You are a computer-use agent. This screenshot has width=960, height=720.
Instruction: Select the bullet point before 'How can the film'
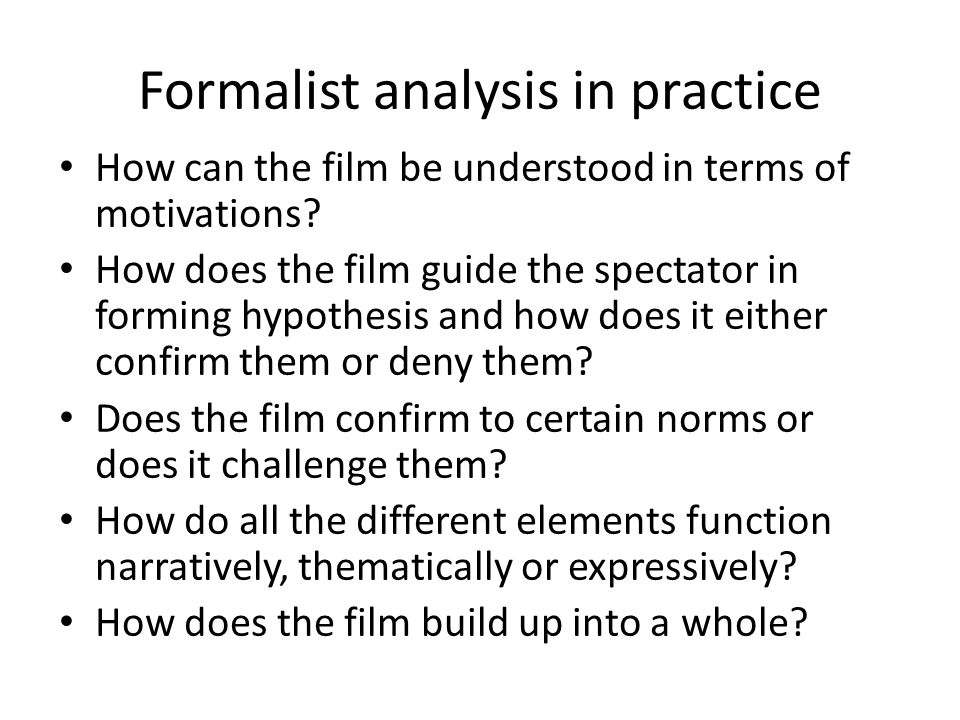click(67, 167)
